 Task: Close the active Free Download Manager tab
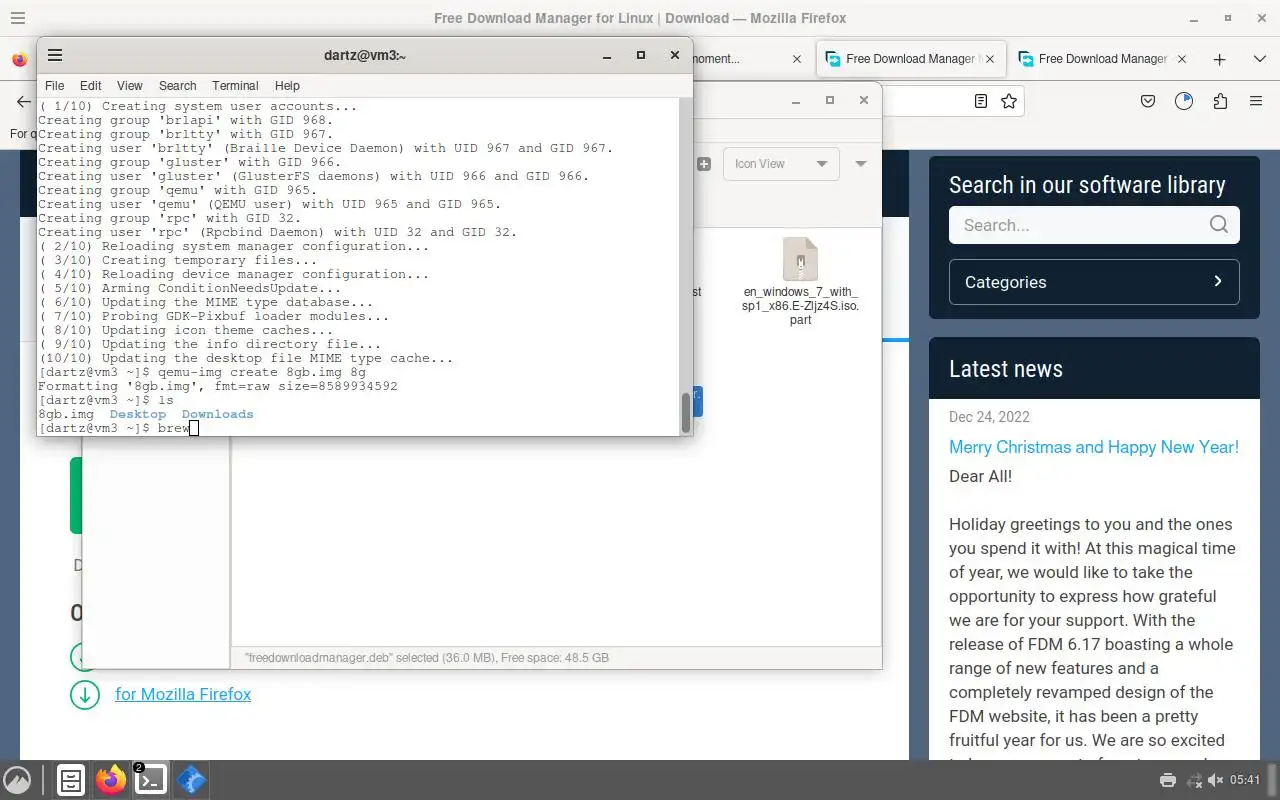click(990, 59)
